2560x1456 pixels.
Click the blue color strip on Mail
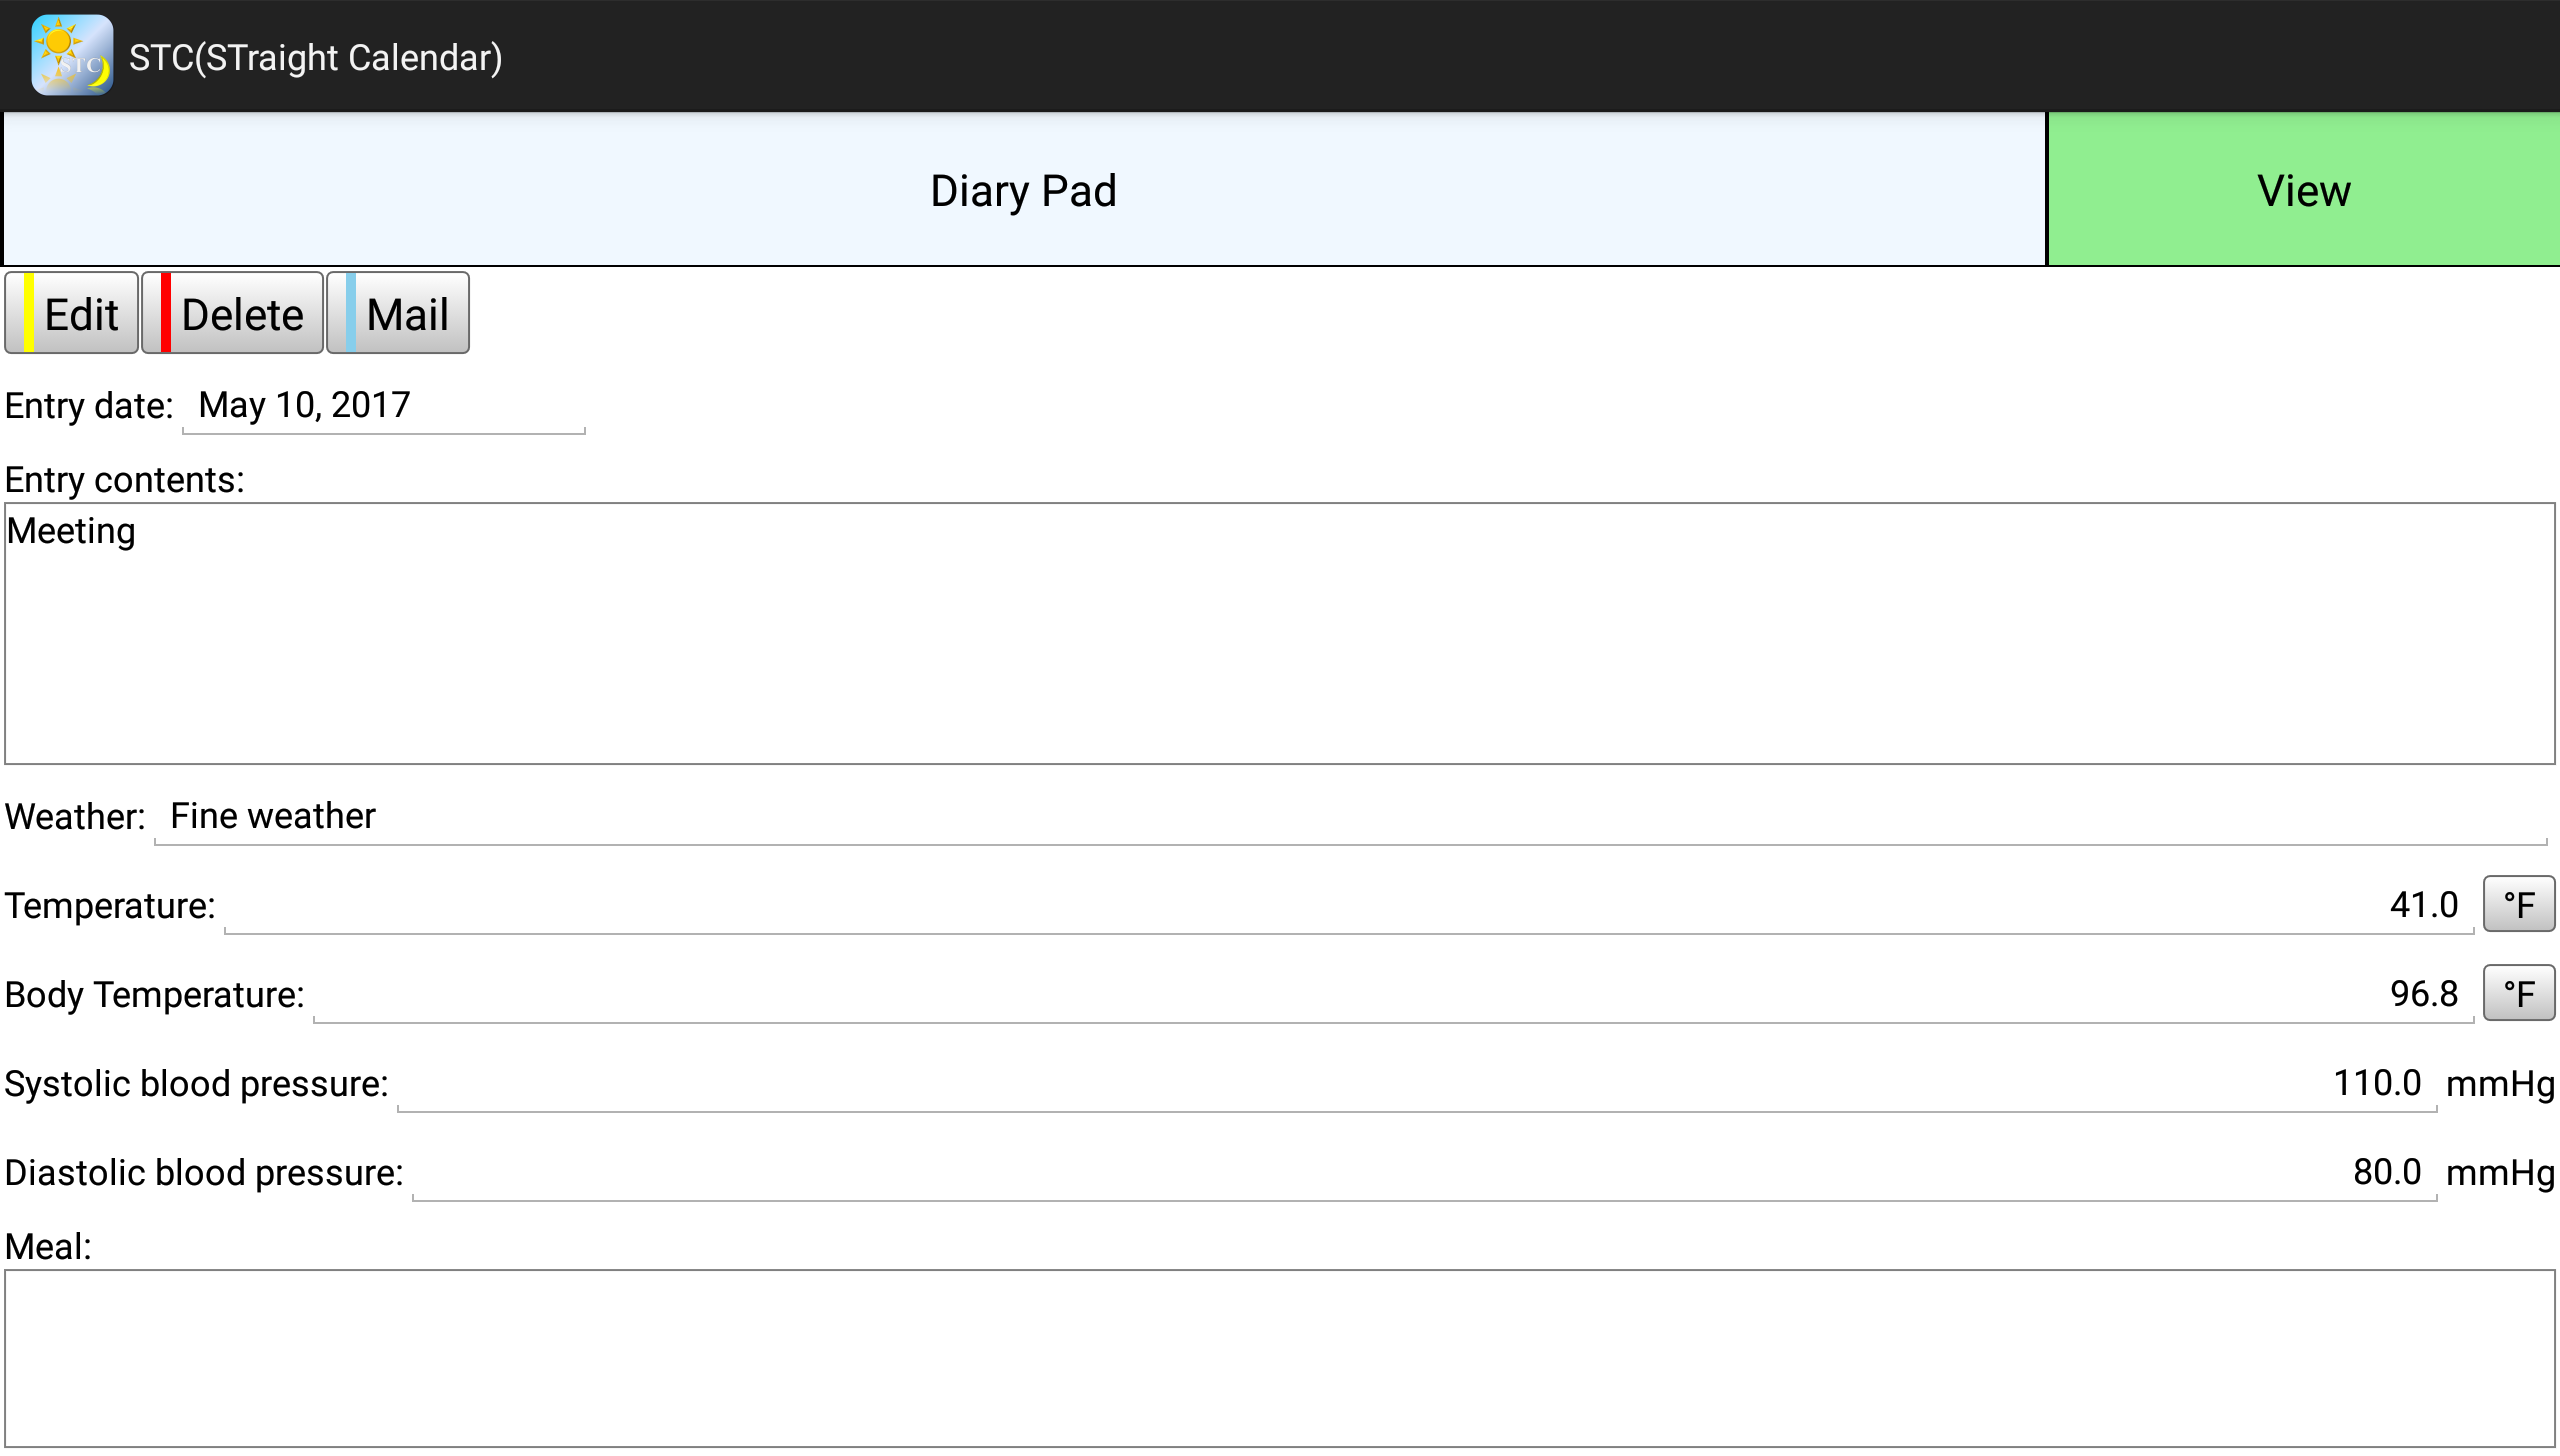(351, 313)
